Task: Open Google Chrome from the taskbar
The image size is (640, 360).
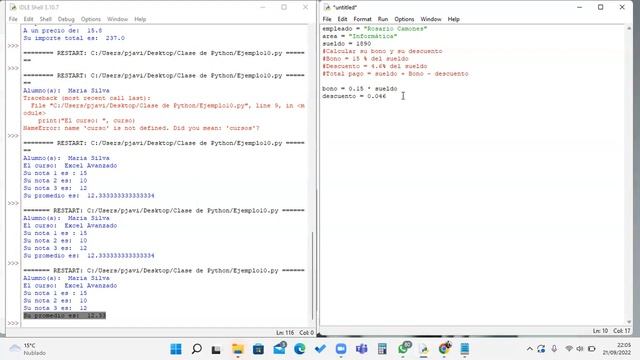Action: (444, 349)
